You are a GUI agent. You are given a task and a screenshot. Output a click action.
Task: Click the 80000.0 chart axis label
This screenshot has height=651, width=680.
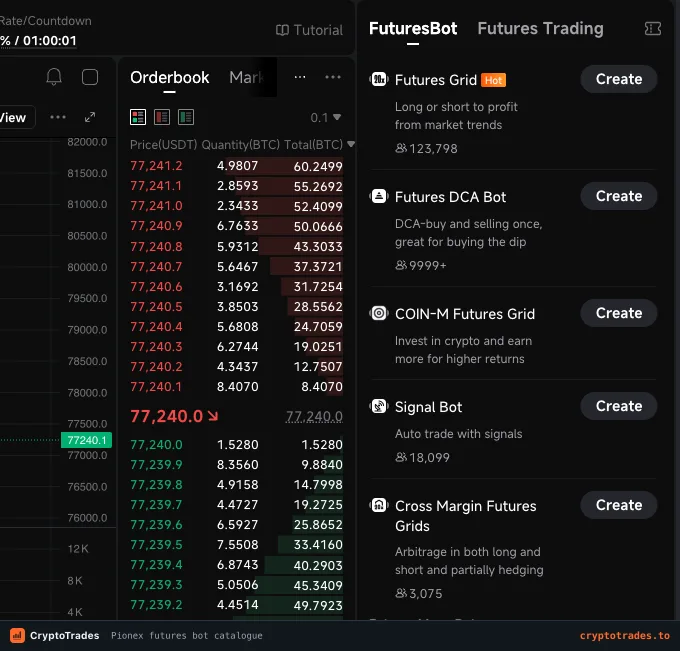tap(87, 267)
